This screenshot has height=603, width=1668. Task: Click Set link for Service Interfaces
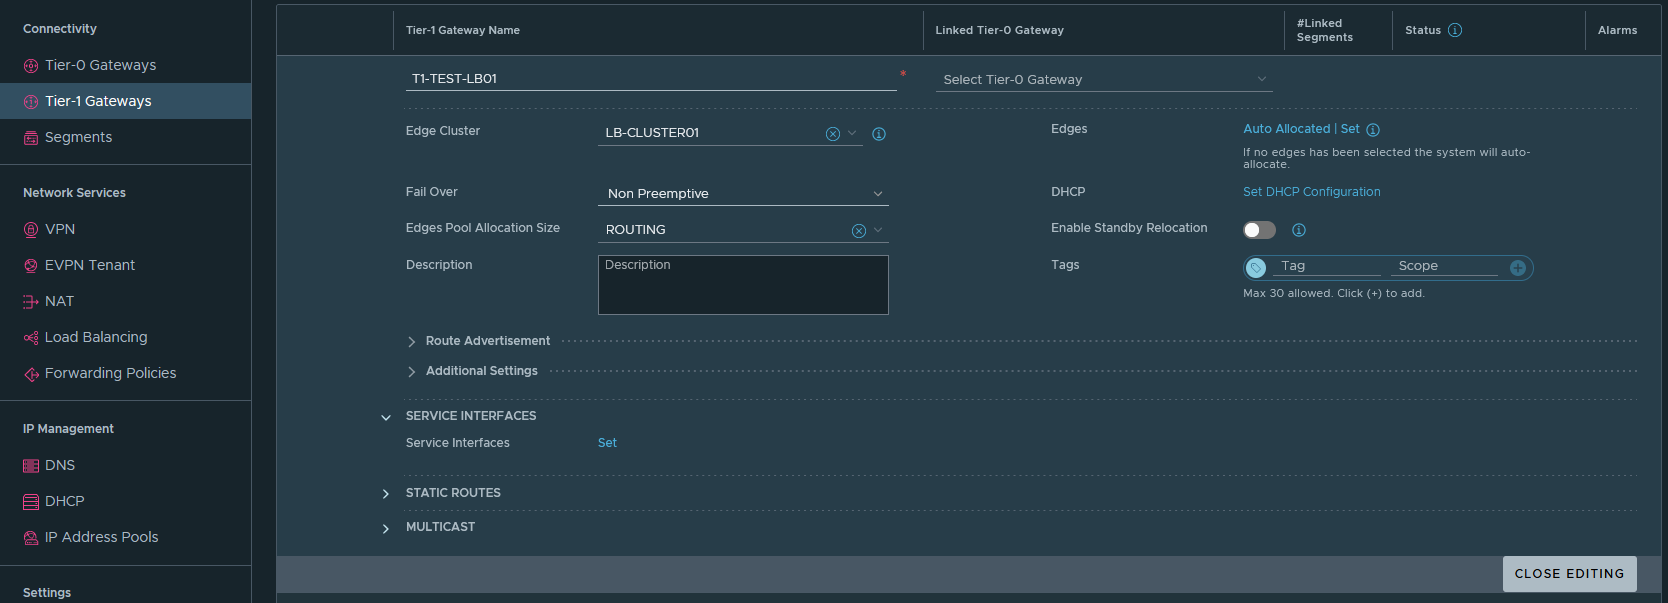607,443
